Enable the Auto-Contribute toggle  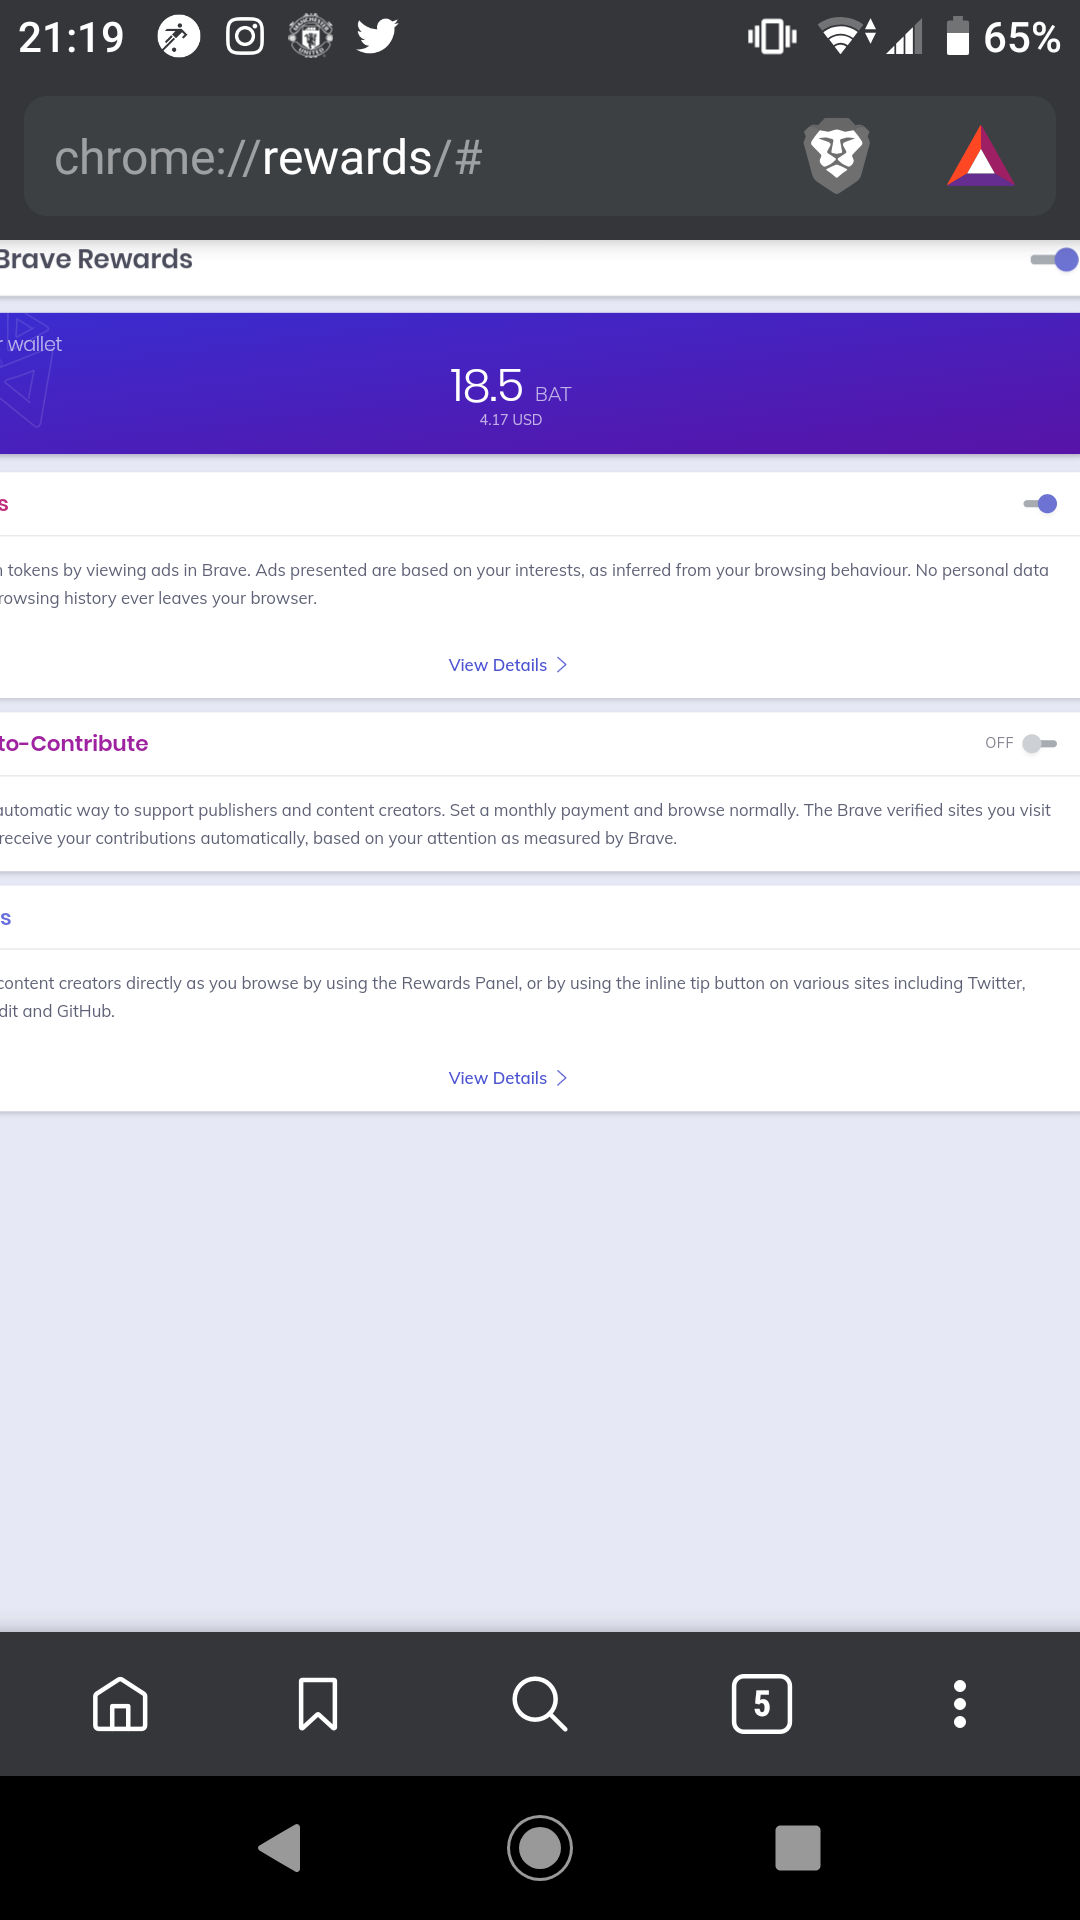[x=1040, y=743]
